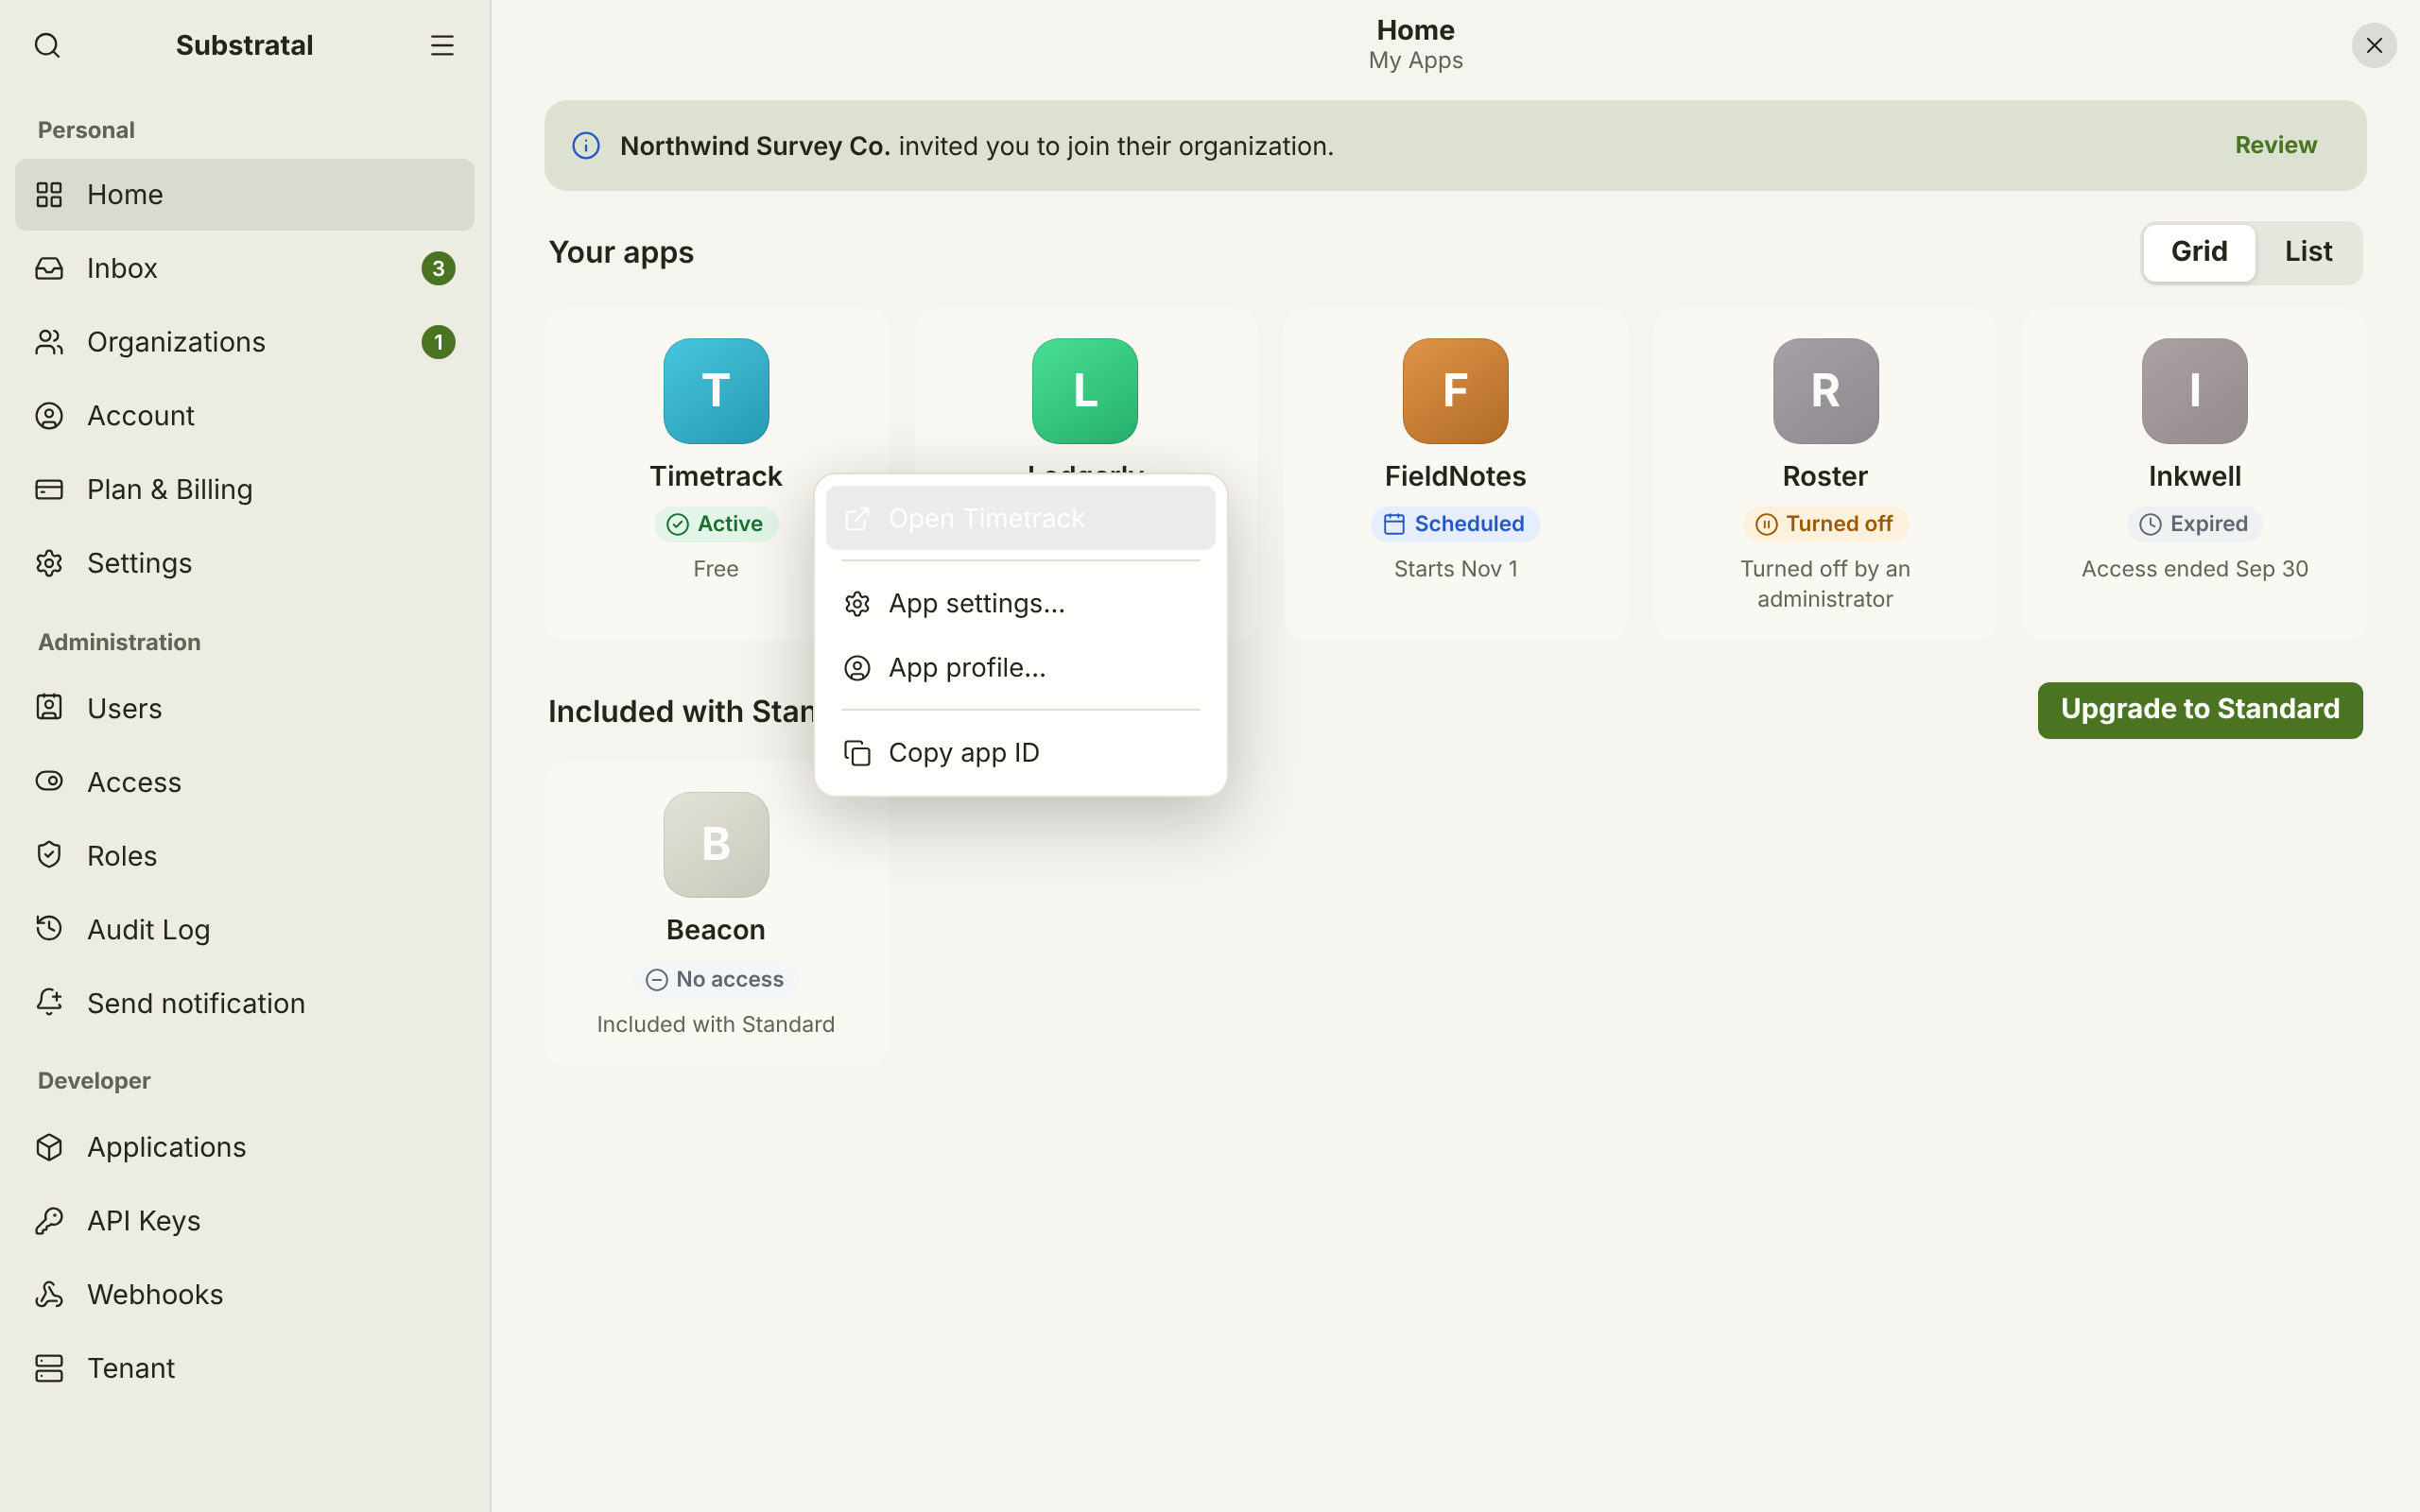Viewport: 2420px width, 1512px height.
Task: Open the search magnifier icon
Action: [x=47, y=45]
